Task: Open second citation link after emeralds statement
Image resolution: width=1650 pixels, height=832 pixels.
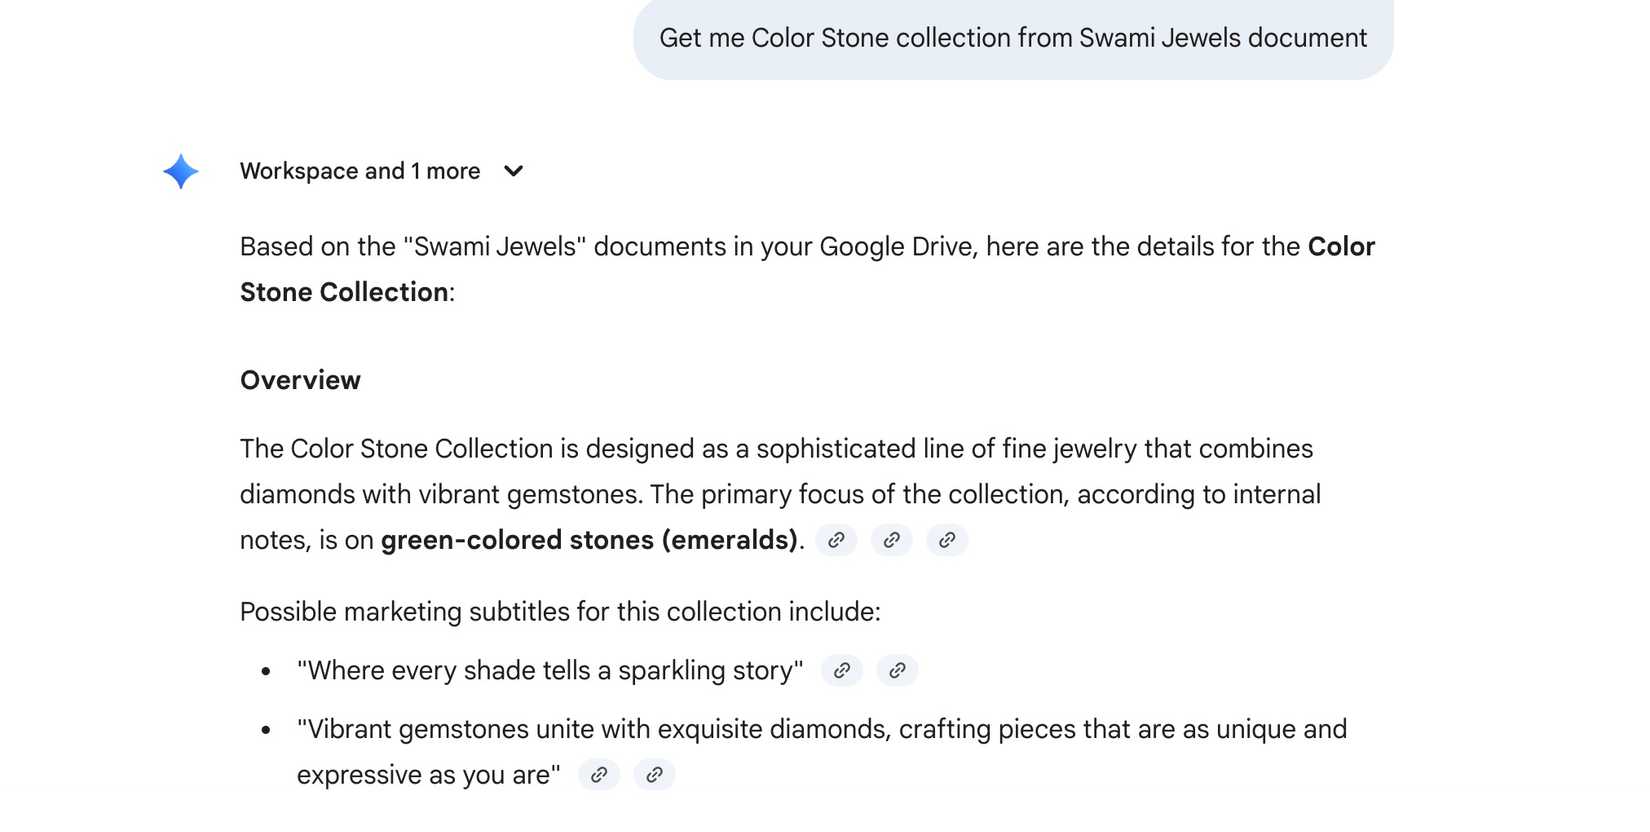Action: pyautogui.click(x=892, y=540)
